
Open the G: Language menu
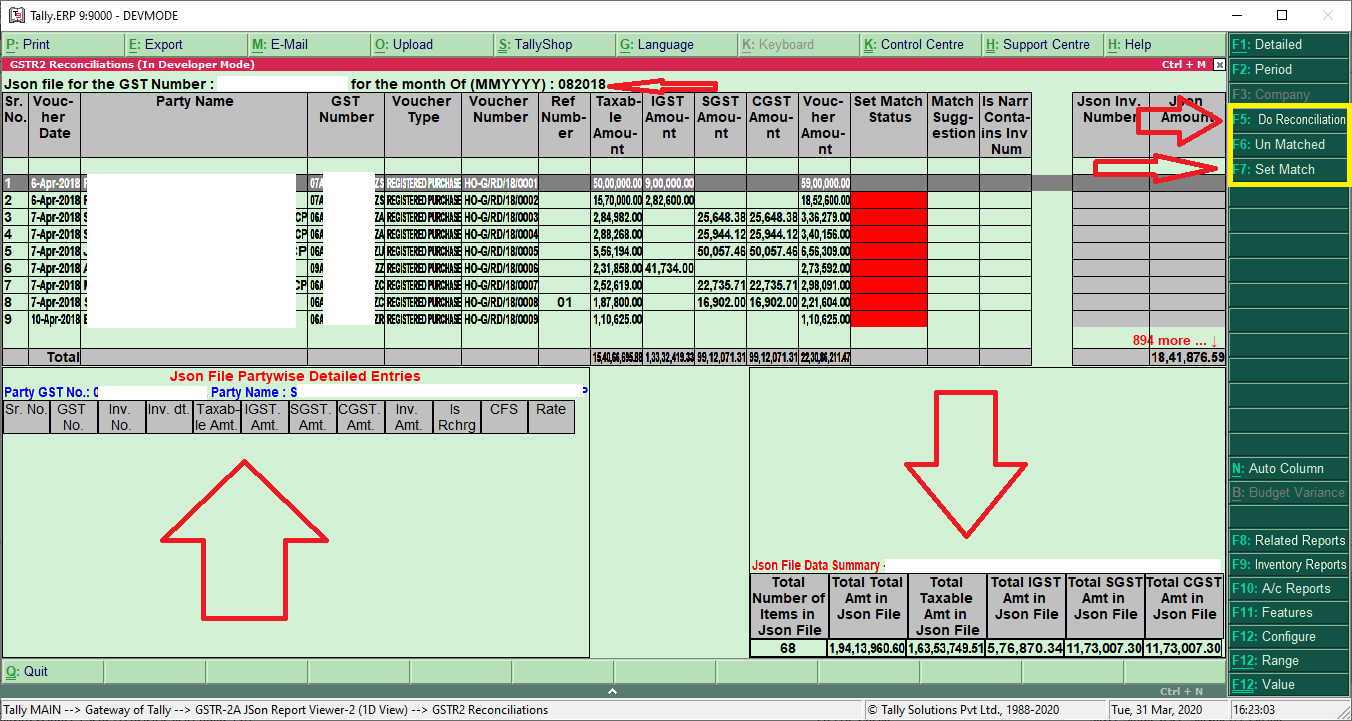[x=676, y=45]
